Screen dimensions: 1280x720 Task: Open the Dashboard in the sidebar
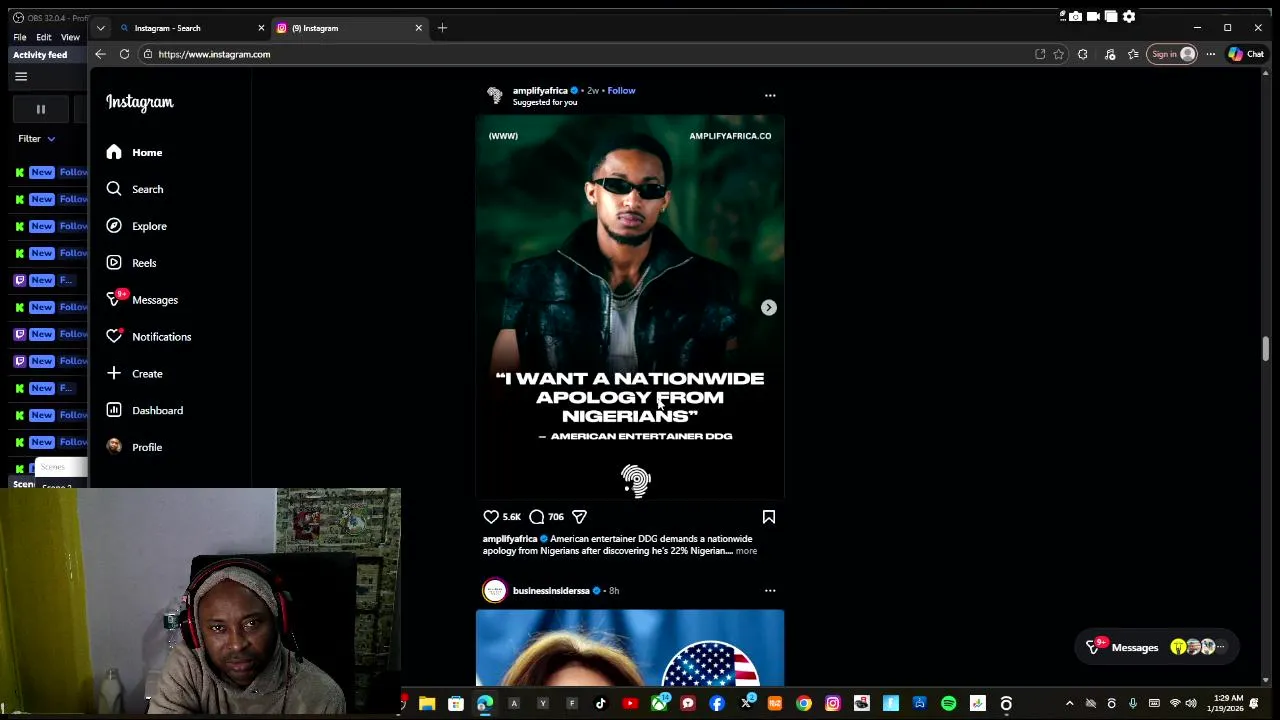(x=144, y=410)
